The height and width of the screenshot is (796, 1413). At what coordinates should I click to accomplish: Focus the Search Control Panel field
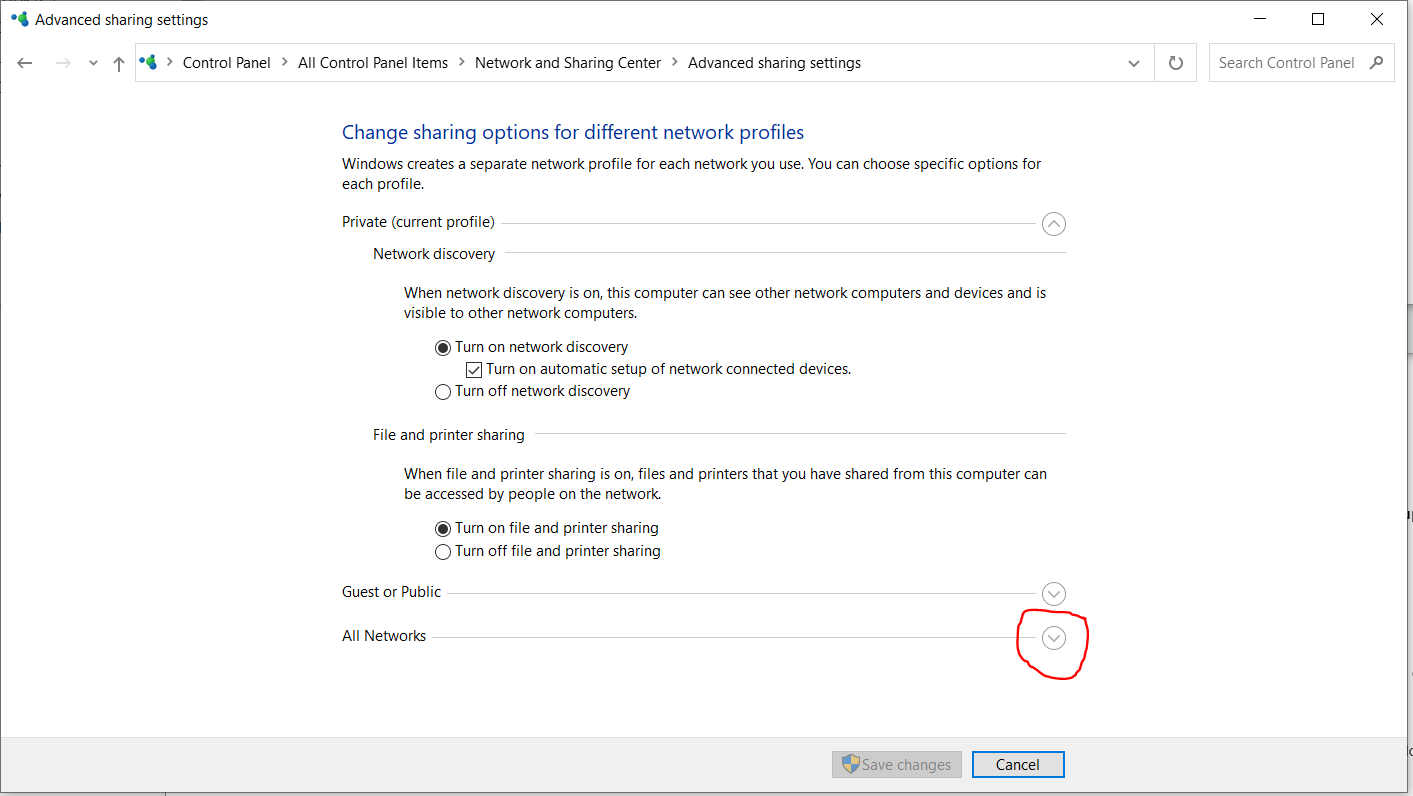[1301, 63]
